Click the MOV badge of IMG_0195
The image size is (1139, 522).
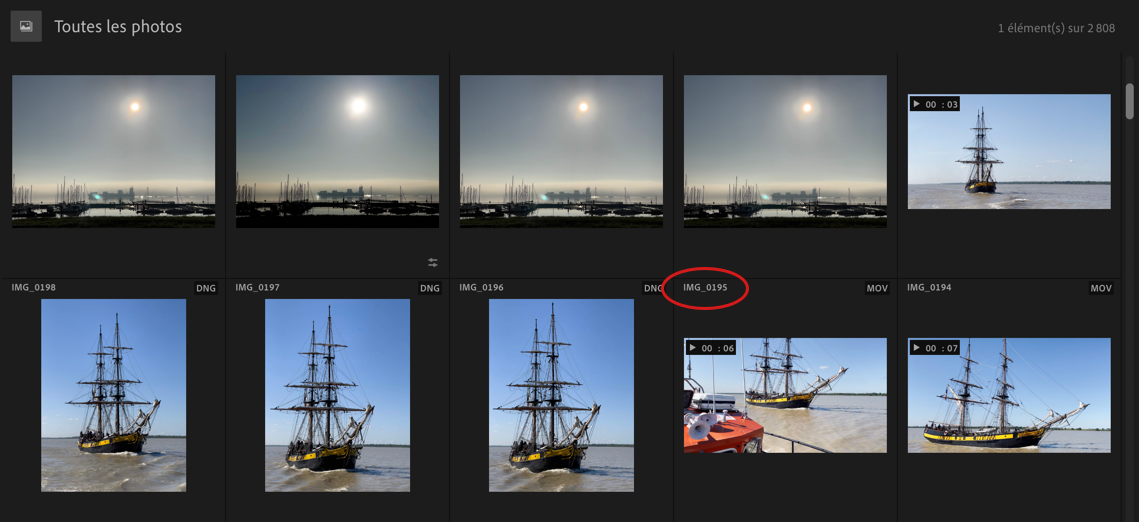pos(877,288)
